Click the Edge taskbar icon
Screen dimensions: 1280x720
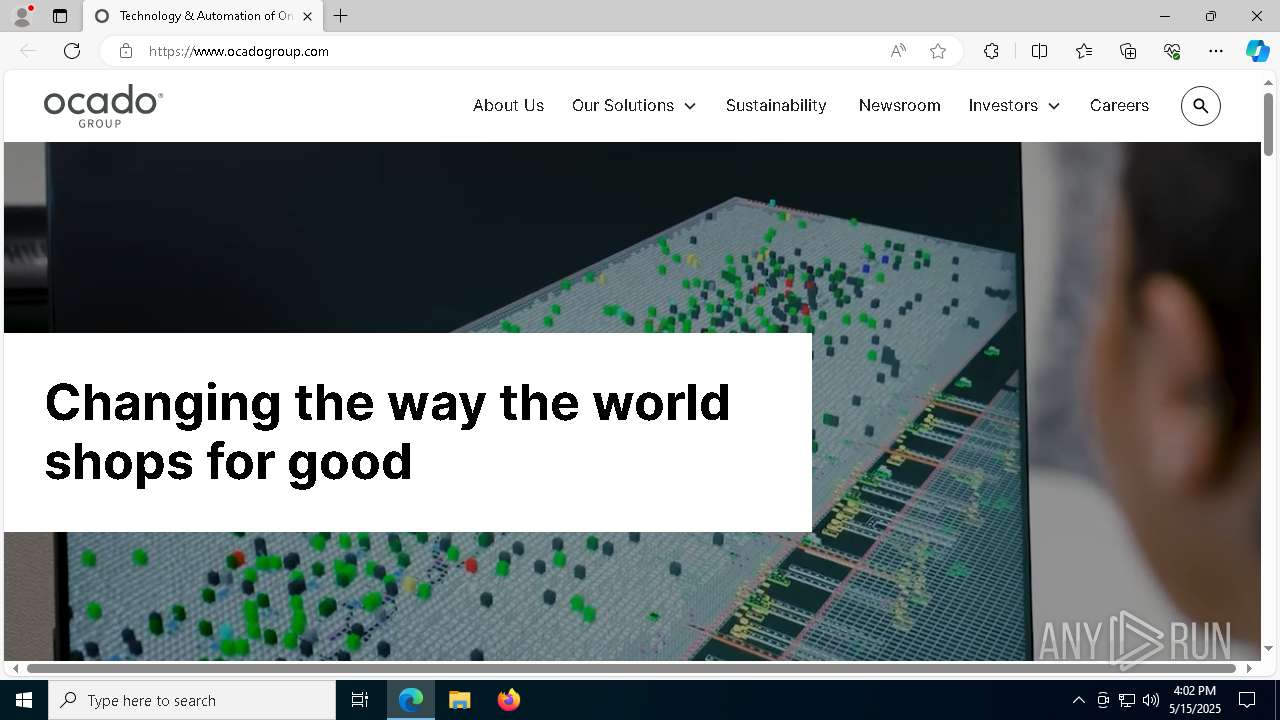pyautogui.click(x=411, y=700)
